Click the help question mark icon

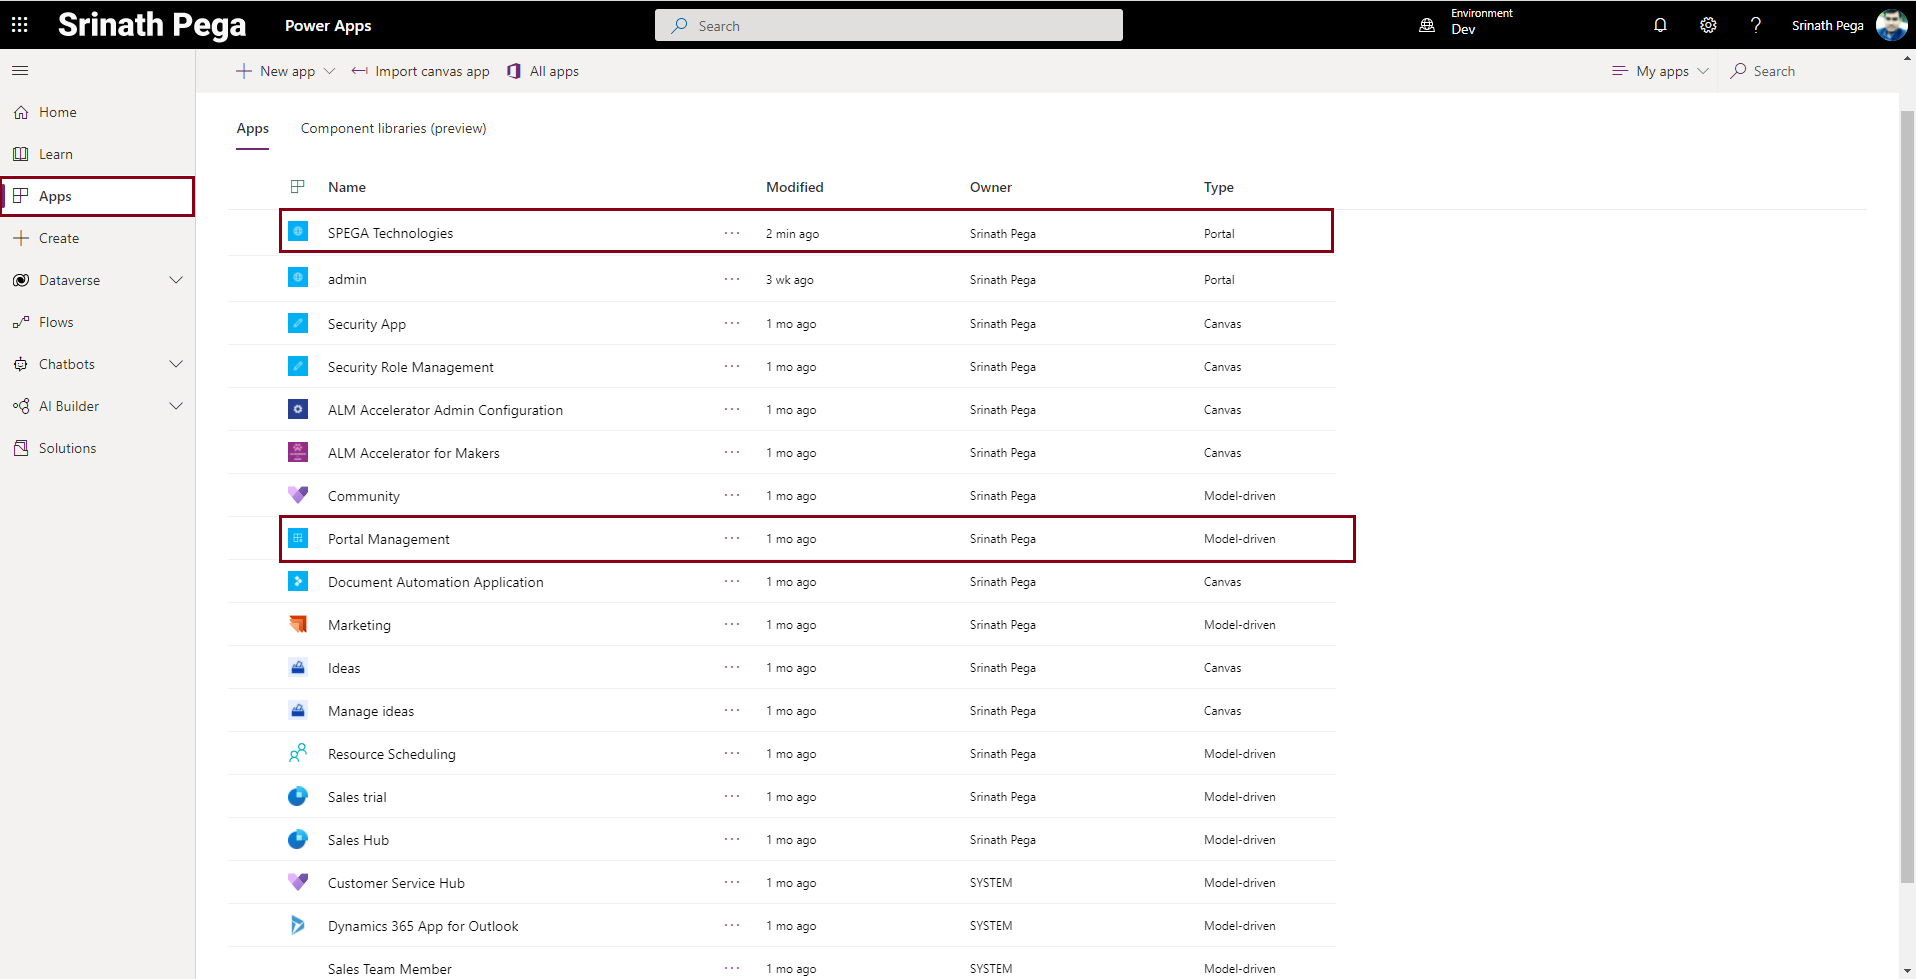coord(1755,25)
